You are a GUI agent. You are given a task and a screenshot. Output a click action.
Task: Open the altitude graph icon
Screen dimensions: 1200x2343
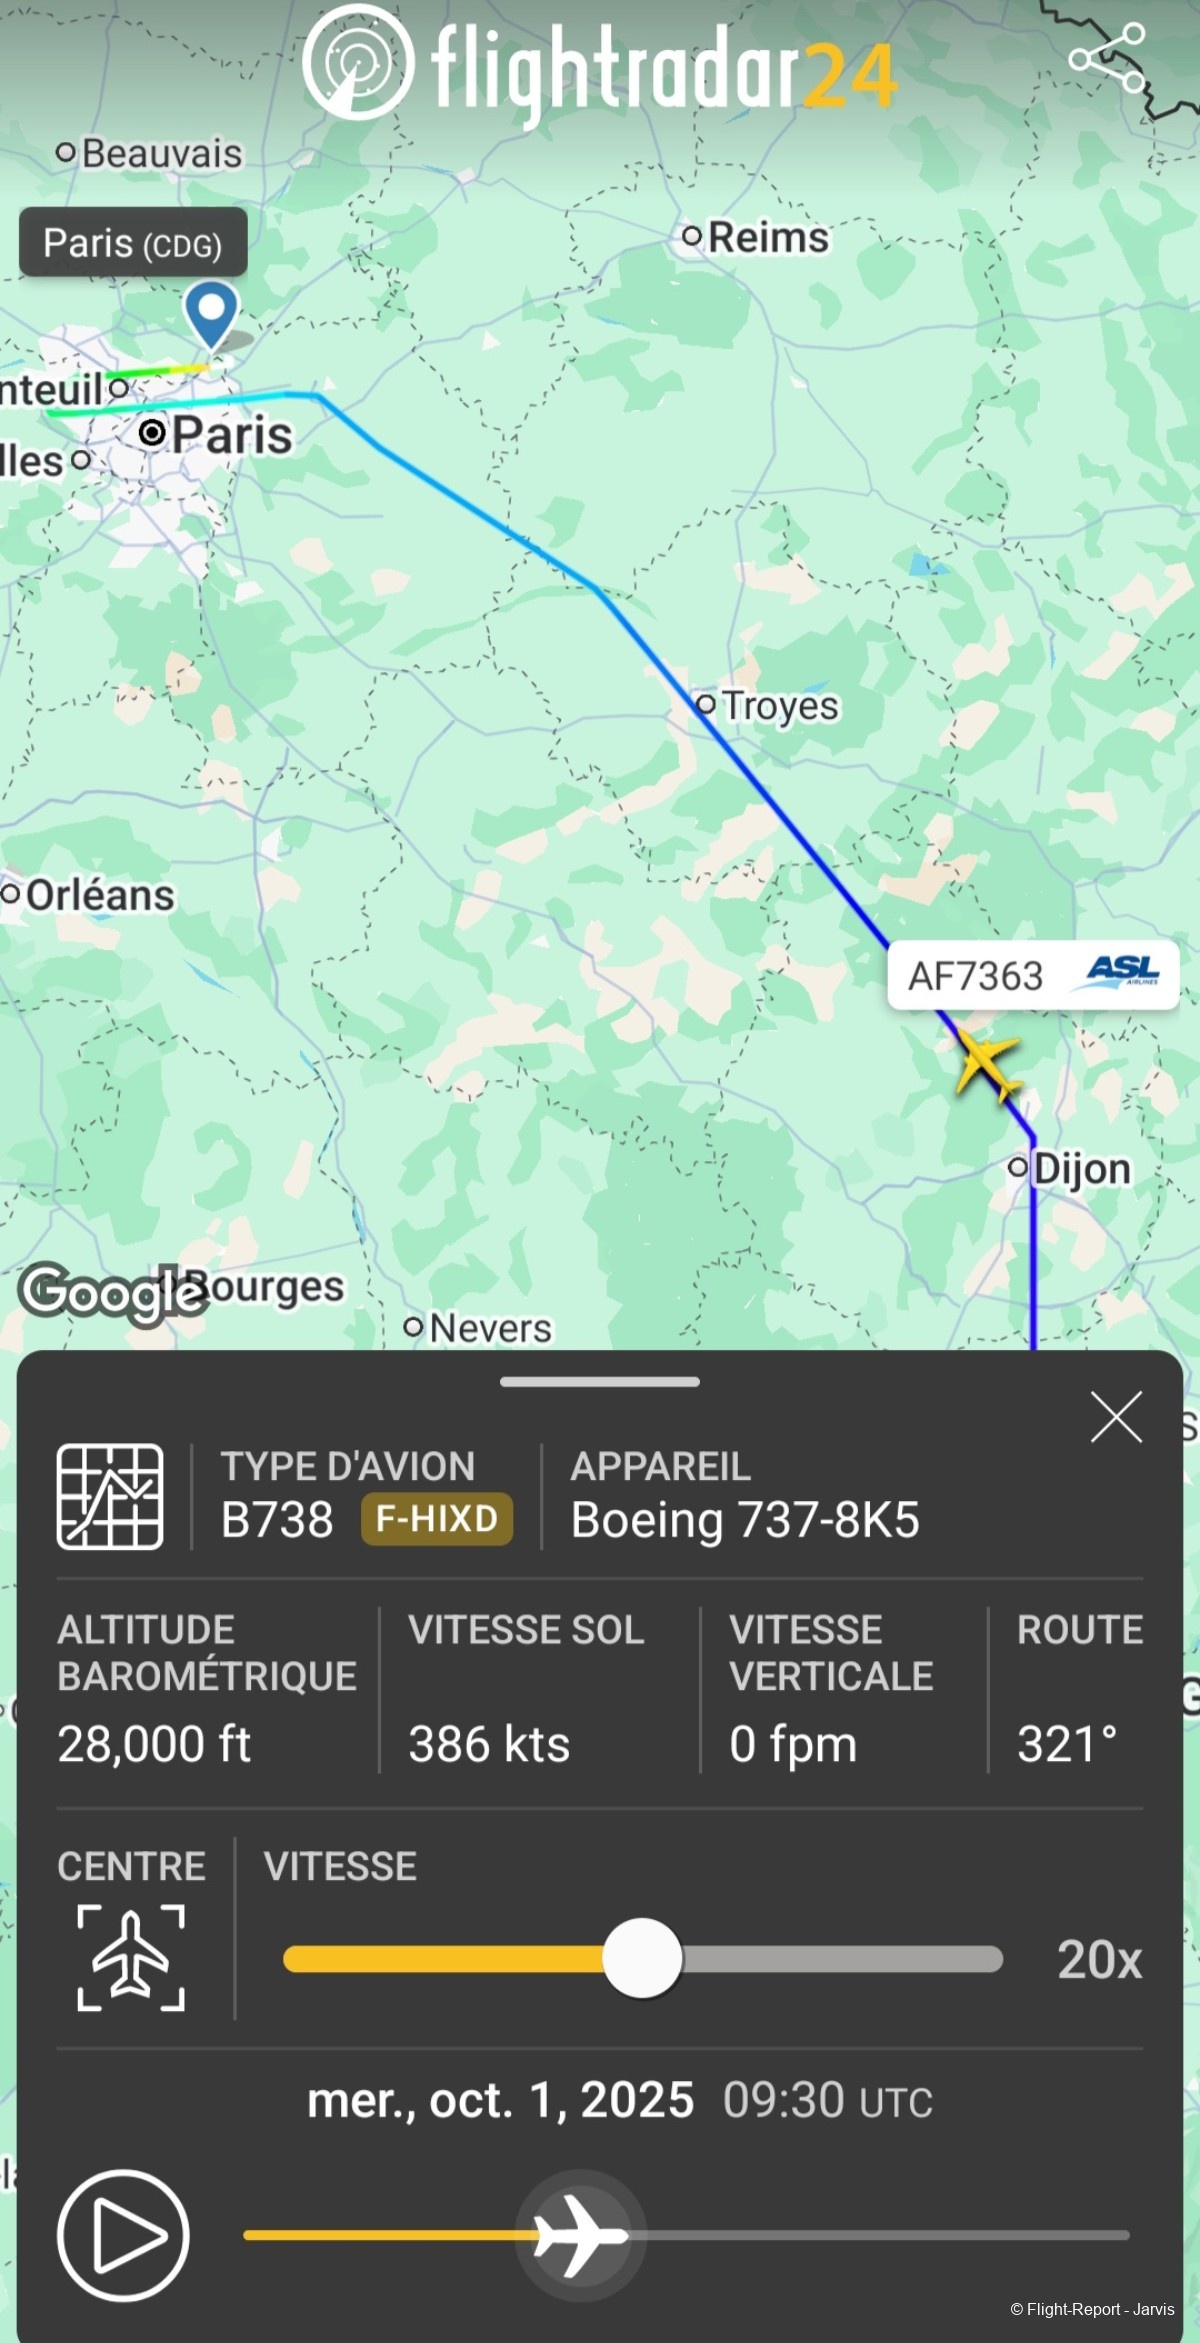pos(110,1497)
